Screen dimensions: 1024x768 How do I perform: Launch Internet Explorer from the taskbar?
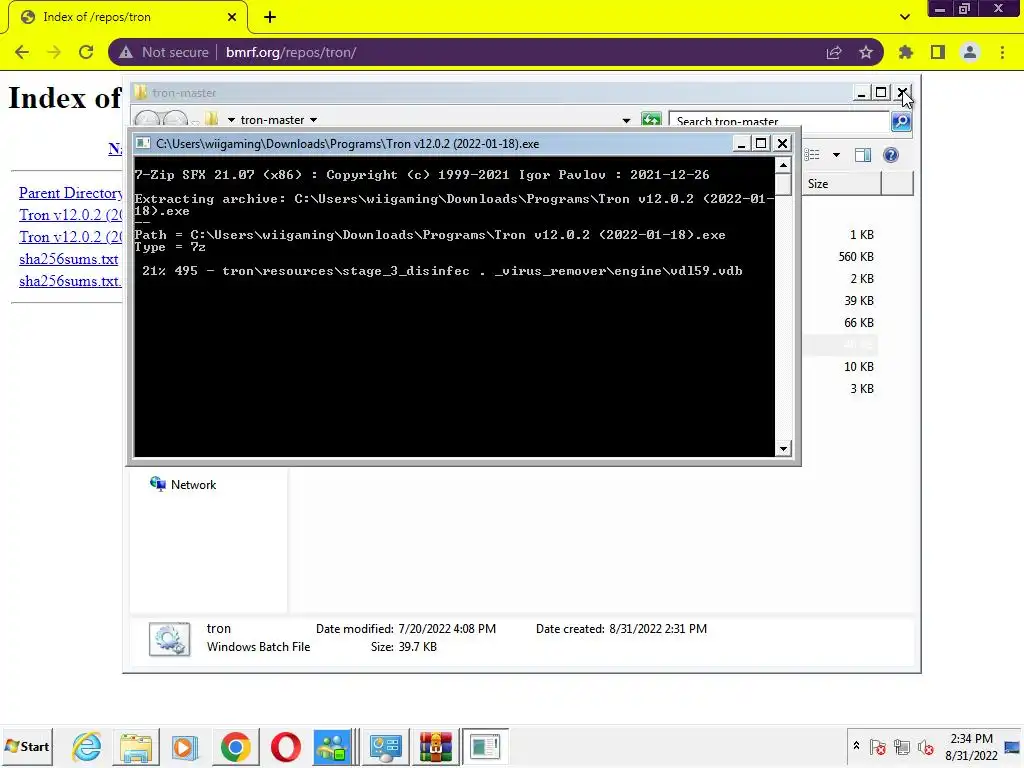tap(86, 746)
